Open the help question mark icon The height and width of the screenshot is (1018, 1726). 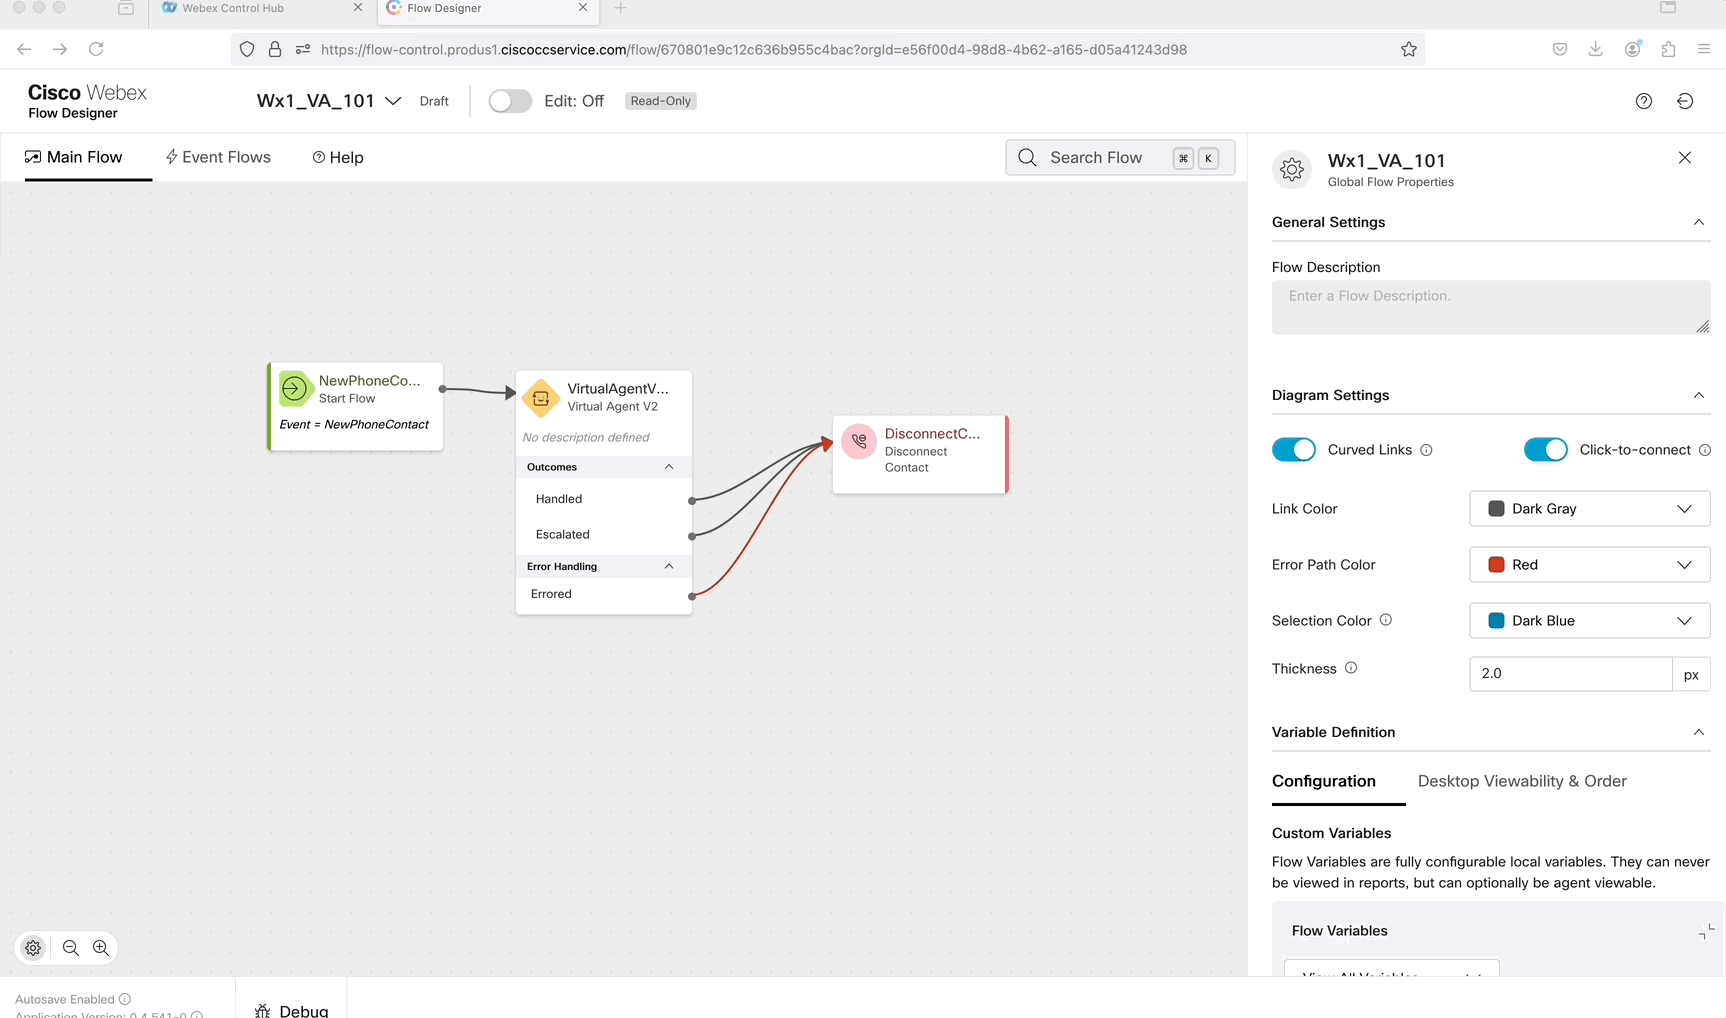[1643, 101]
